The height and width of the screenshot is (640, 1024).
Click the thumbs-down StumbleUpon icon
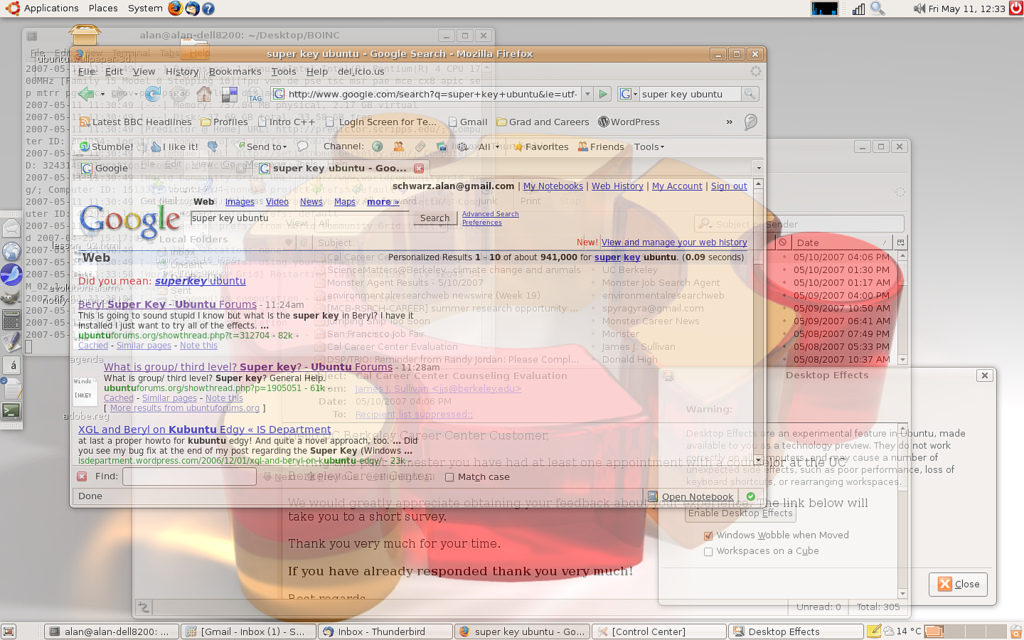point(212,147)
